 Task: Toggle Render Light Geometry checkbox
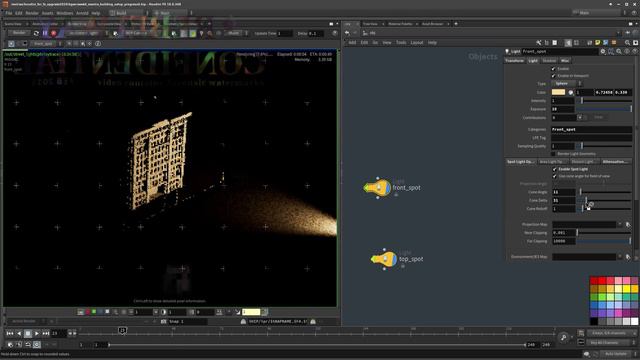coord(553,154)
